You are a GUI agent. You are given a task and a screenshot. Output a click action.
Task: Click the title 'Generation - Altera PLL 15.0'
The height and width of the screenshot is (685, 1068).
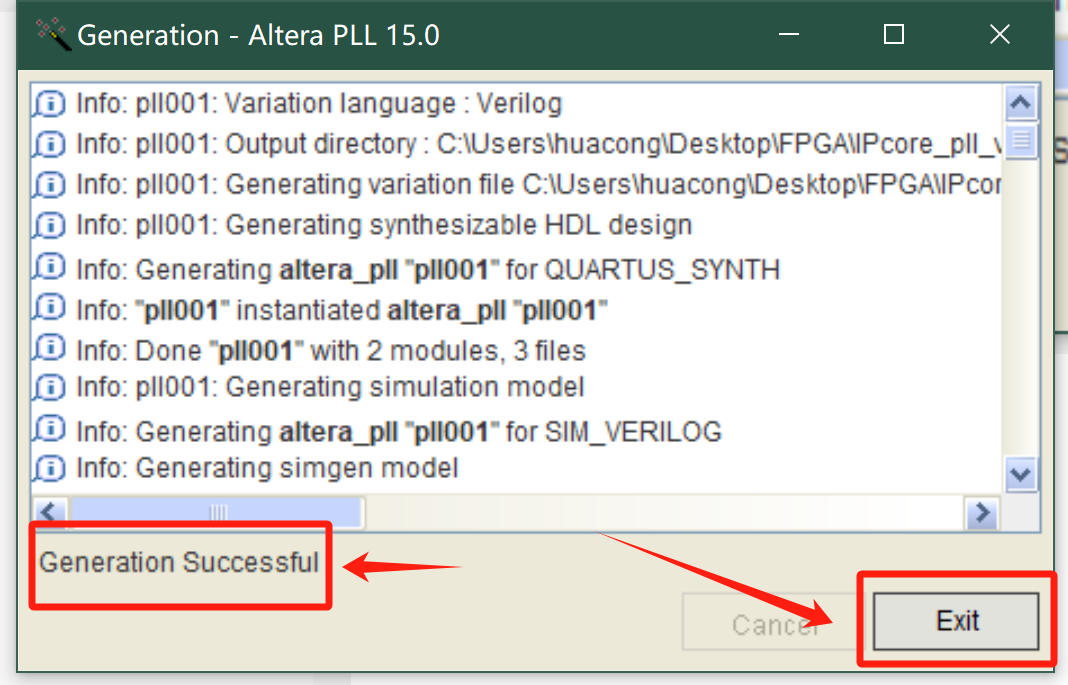pos(259,35)
